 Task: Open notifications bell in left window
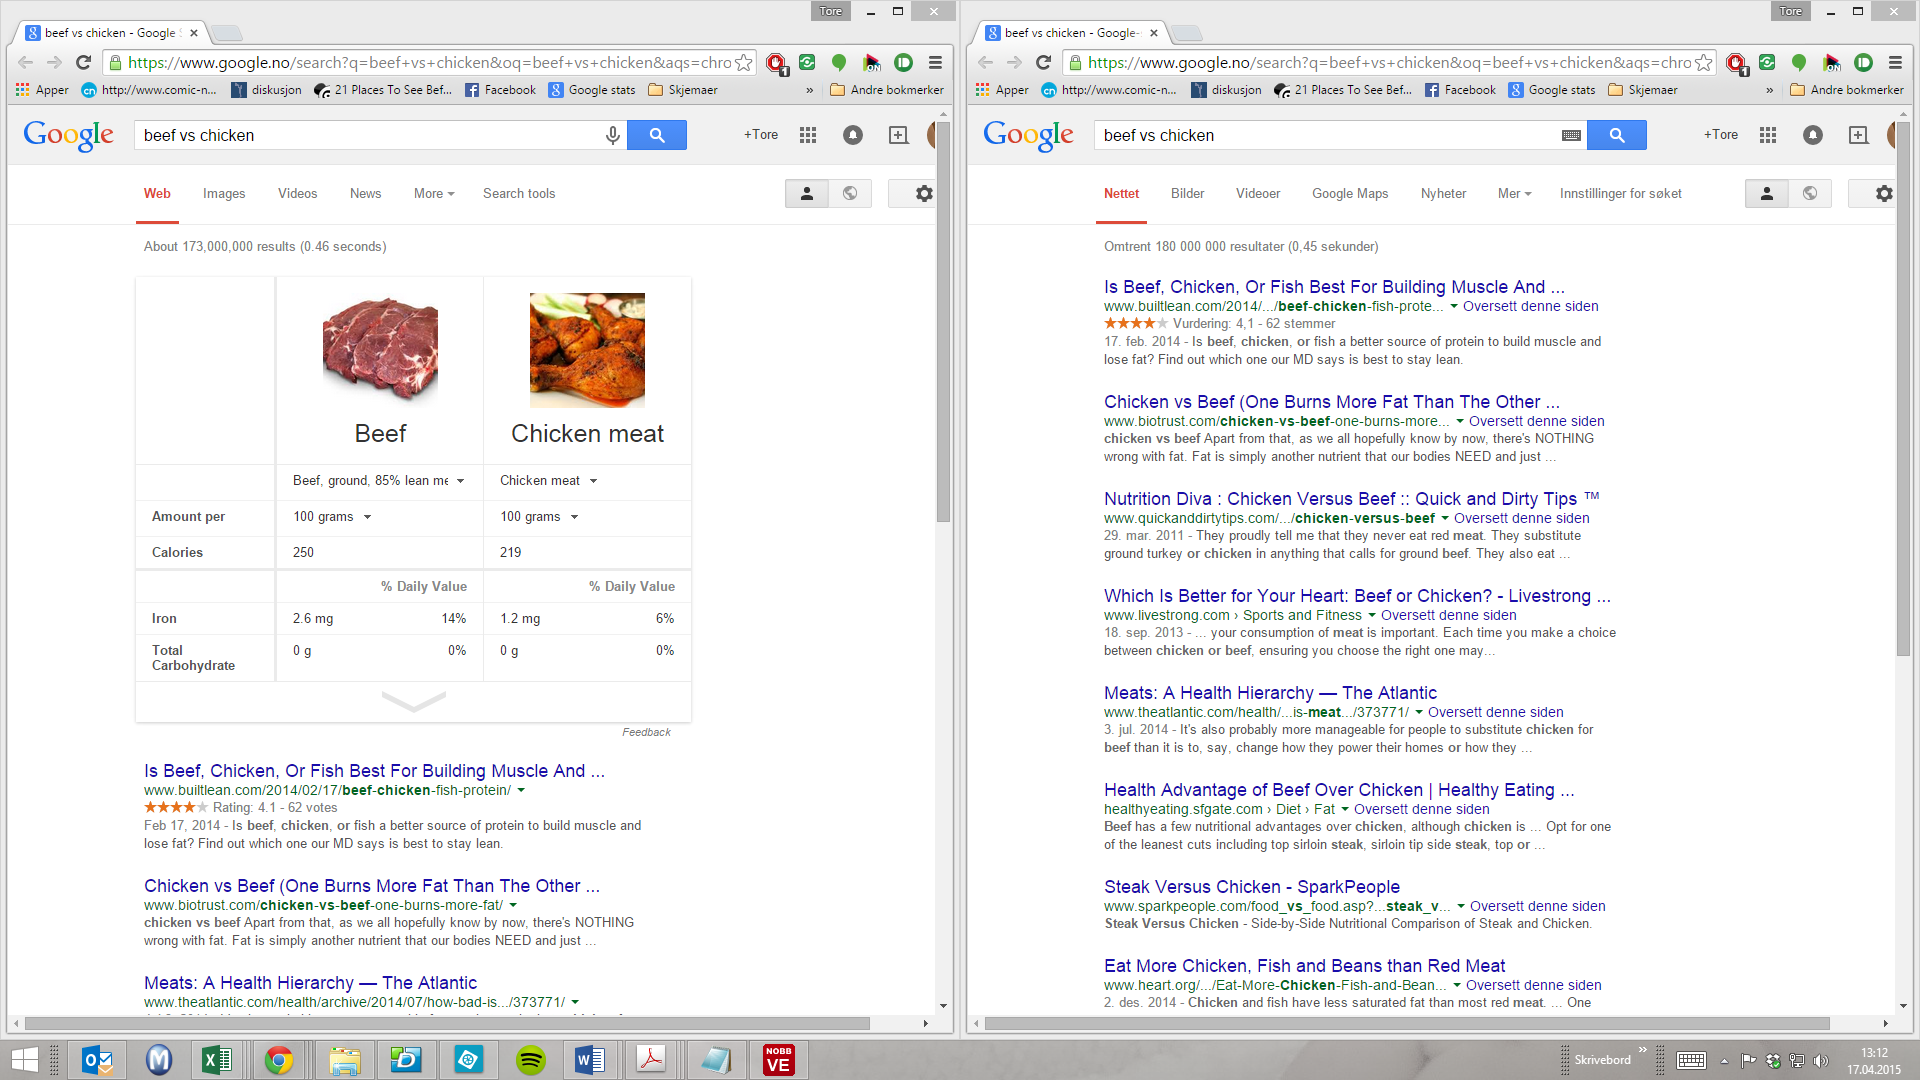(x=853, y=135)
